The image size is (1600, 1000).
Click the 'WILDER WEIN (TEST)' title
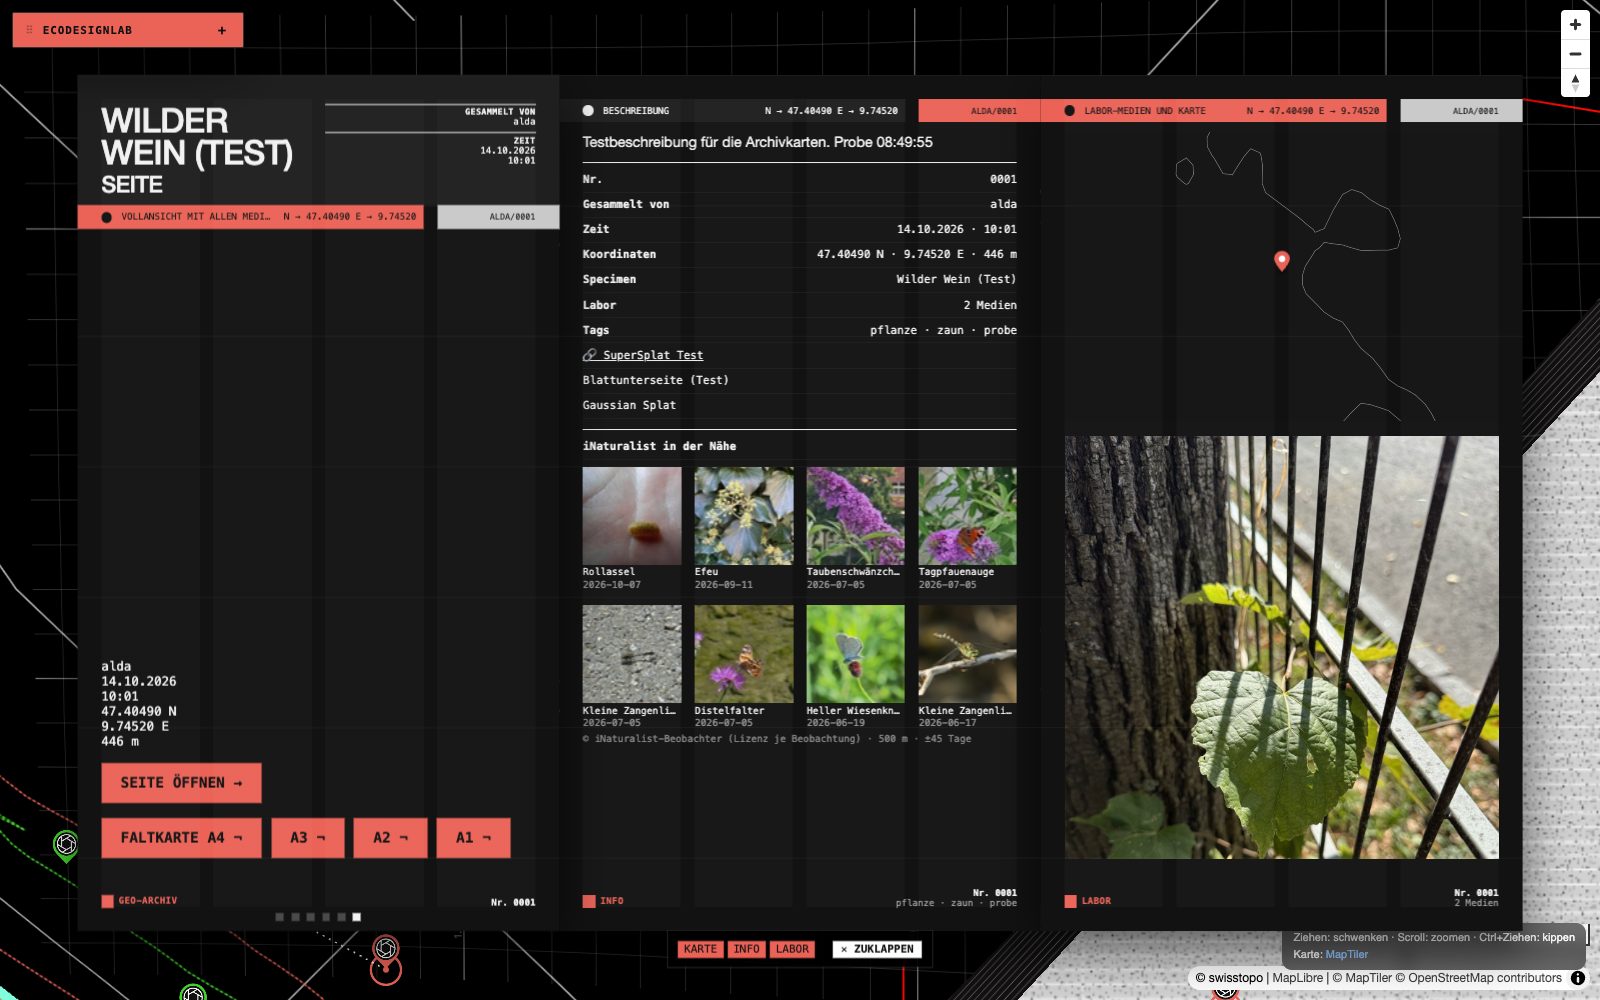pos(197,137)
